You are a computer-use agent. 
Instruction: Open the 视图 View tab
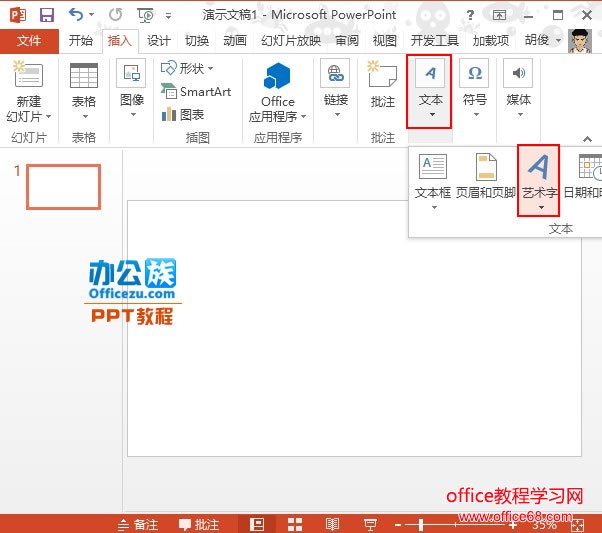click(x=385, y=40)
